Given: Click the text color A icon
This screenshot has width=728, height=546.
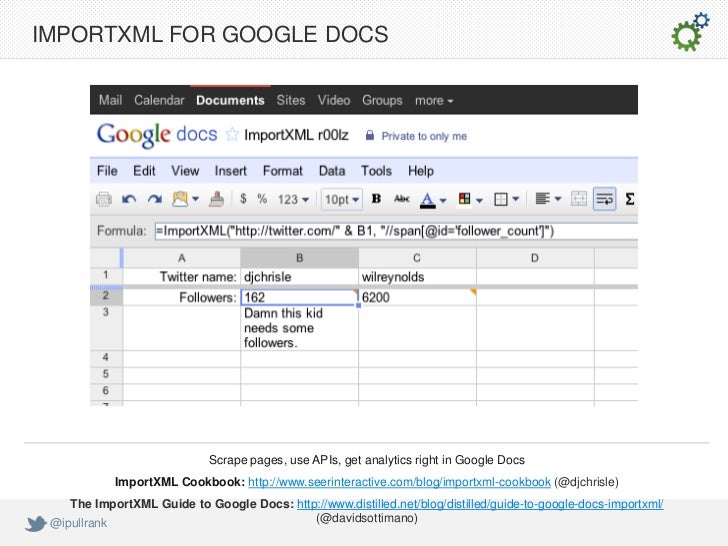Looking at the screenshot, I should click(x=428, y=200).
